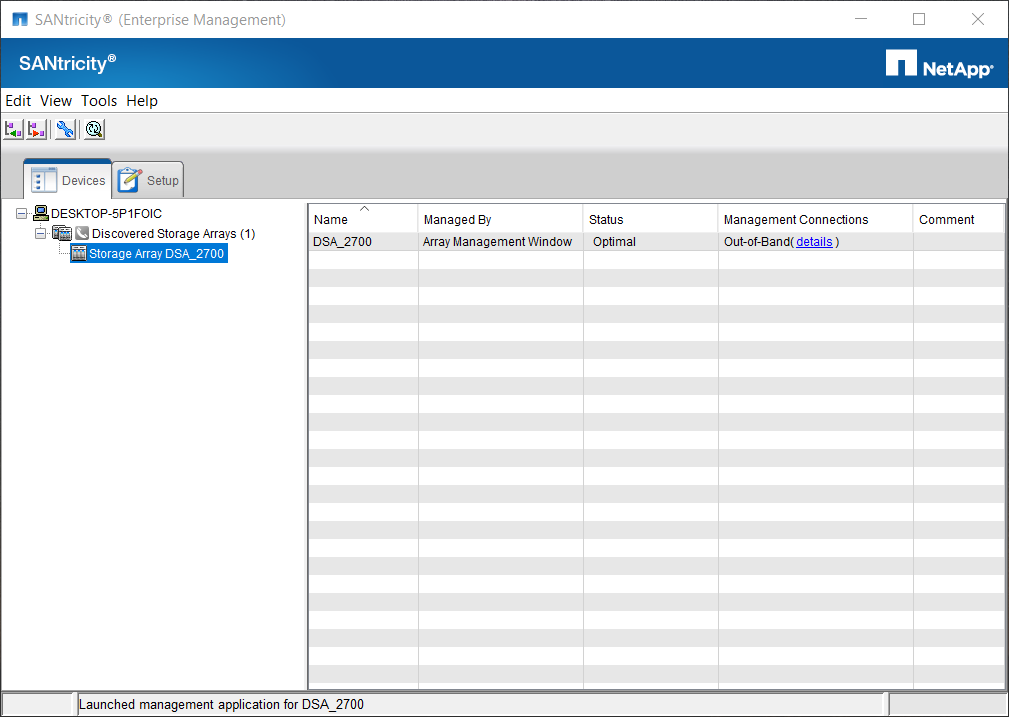Viewport: 1009px width, 717px height.
Task: Collapse the Discovered Storage Arrays node
Action: 41,234
